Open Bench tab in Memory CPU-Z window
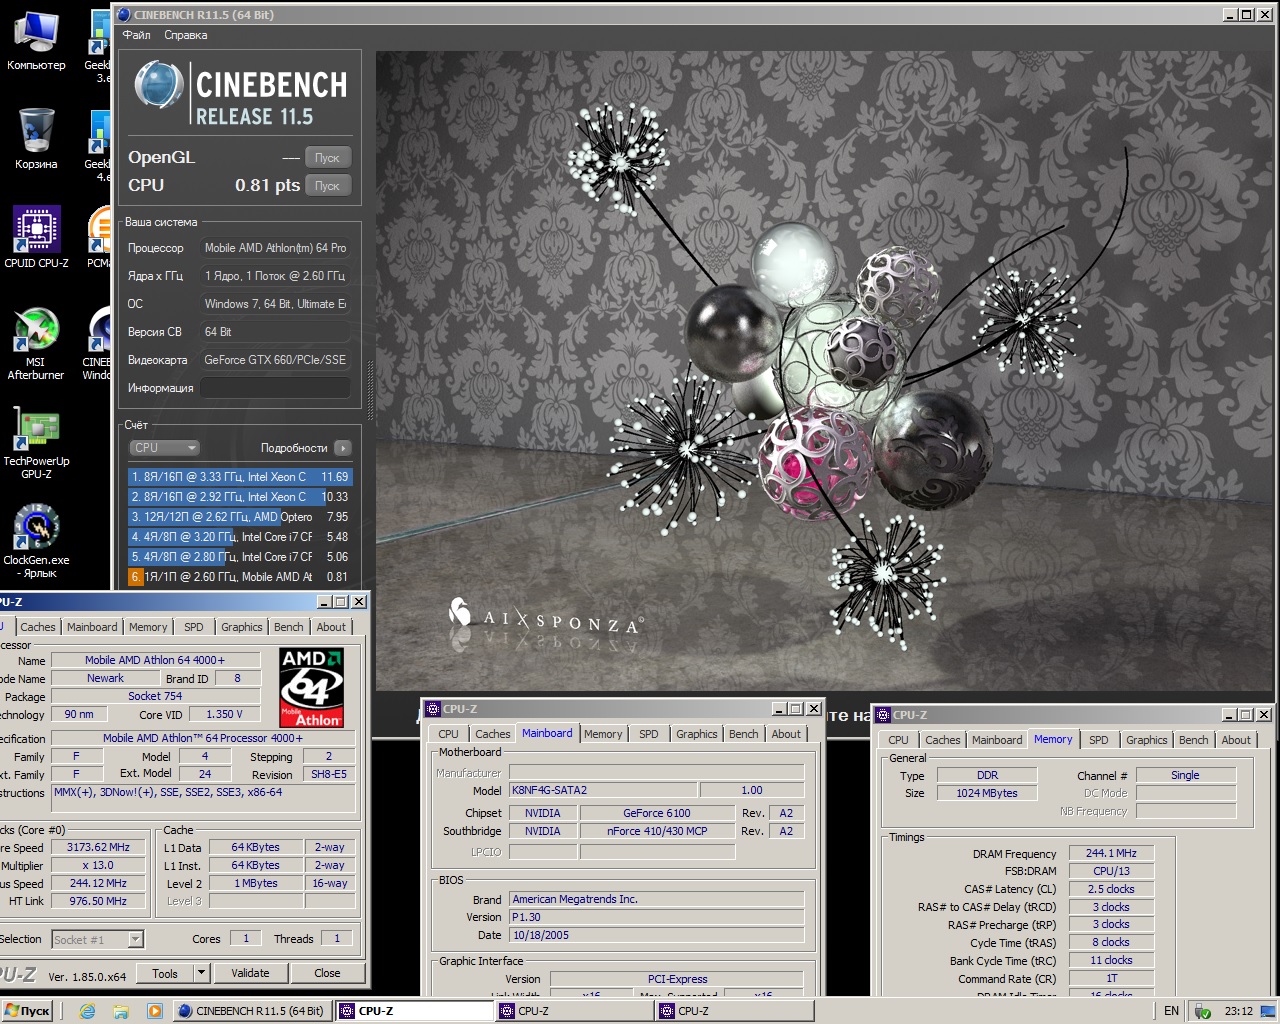The width and height of the screenshot is (1280, 1024). [x=1194, y=740]
